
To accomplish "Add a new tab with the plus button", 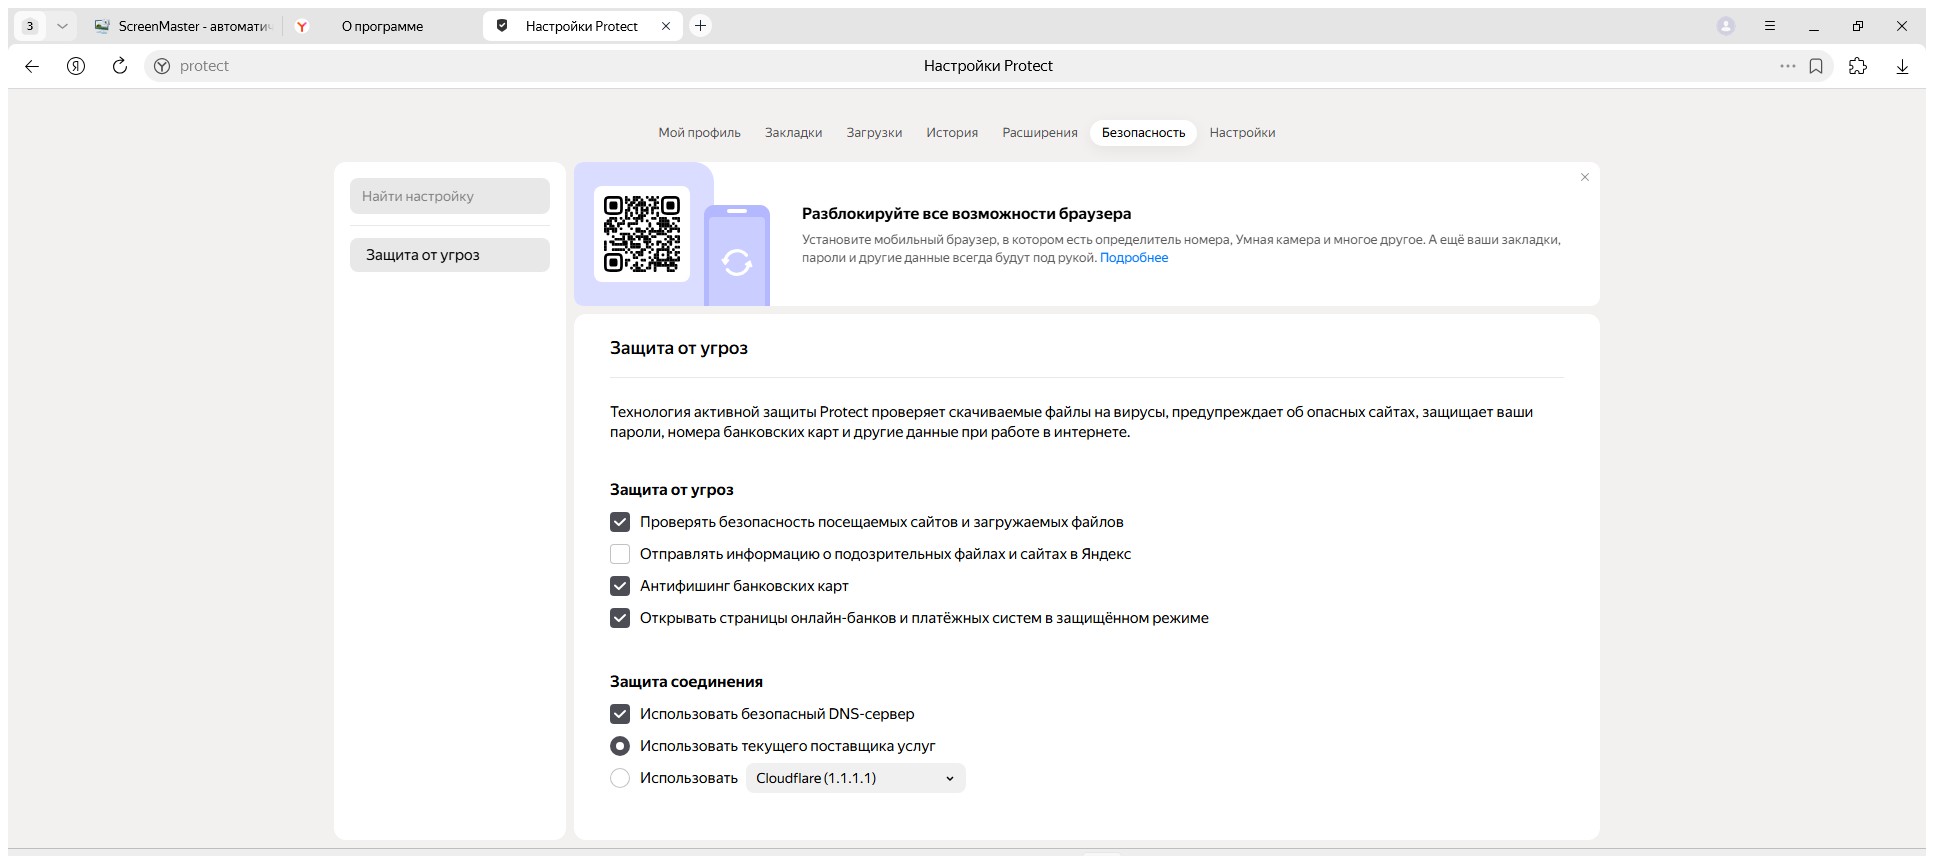I will point(701,26).
